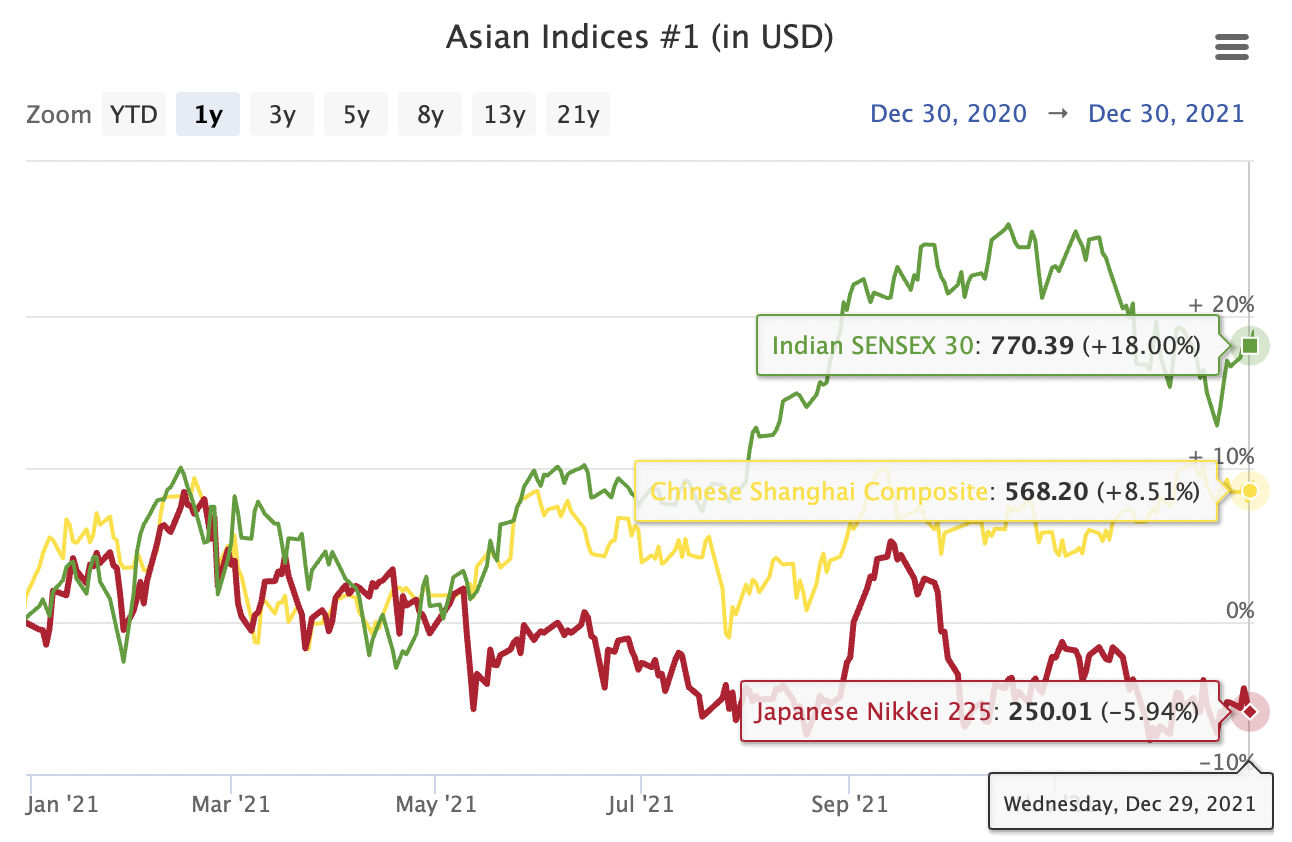Edit the Dec 30, 2021 end date
The image size is (1292, 842).
point(1166,113)
